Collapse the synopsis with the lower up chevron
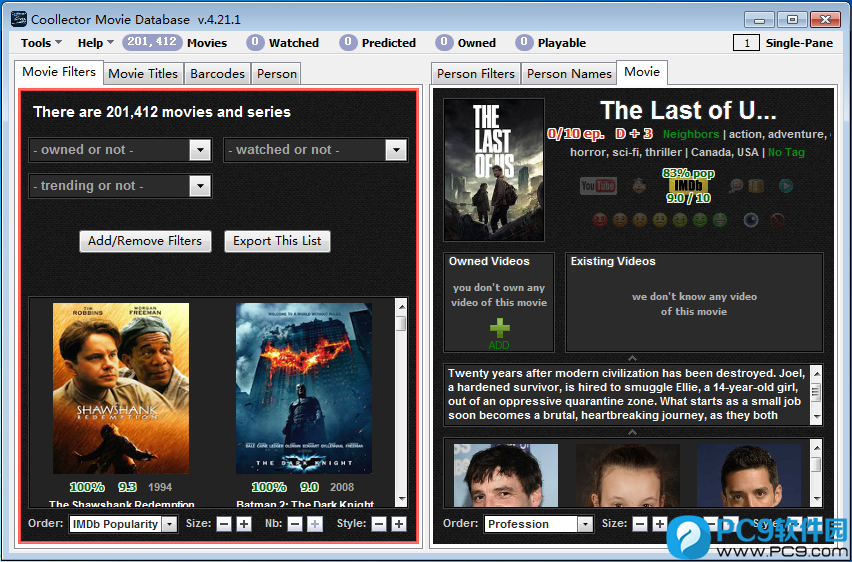This screenshot has height=562, width=852. coord(632,432)
